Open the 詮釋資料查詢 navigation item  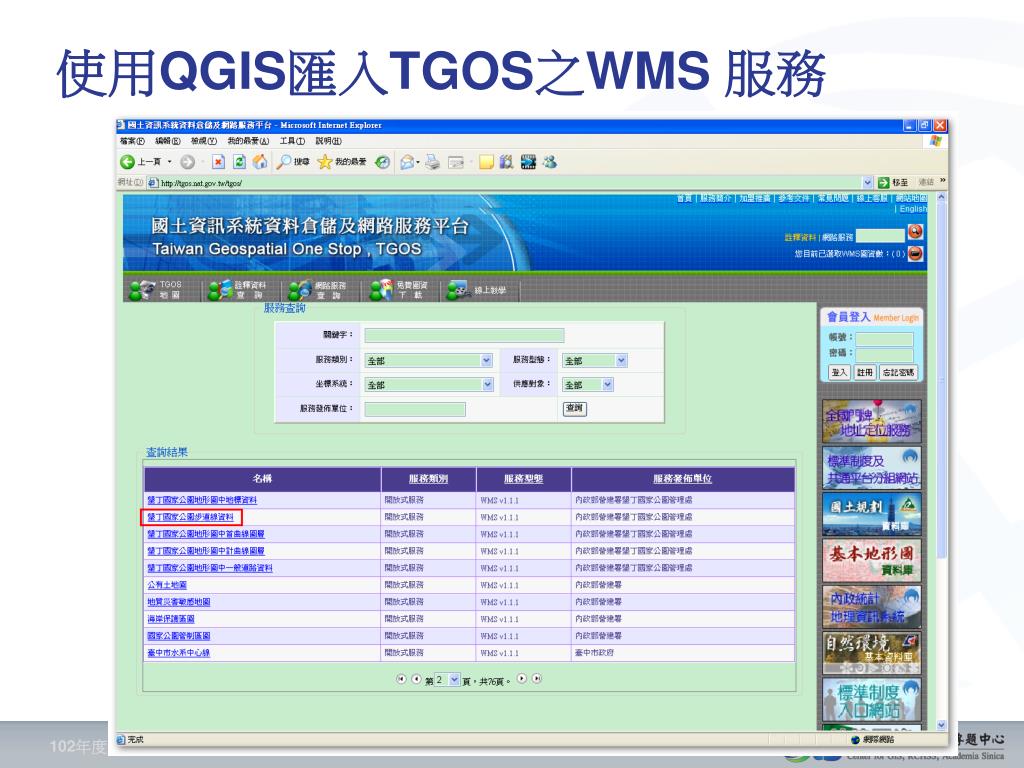pos(237,289)
